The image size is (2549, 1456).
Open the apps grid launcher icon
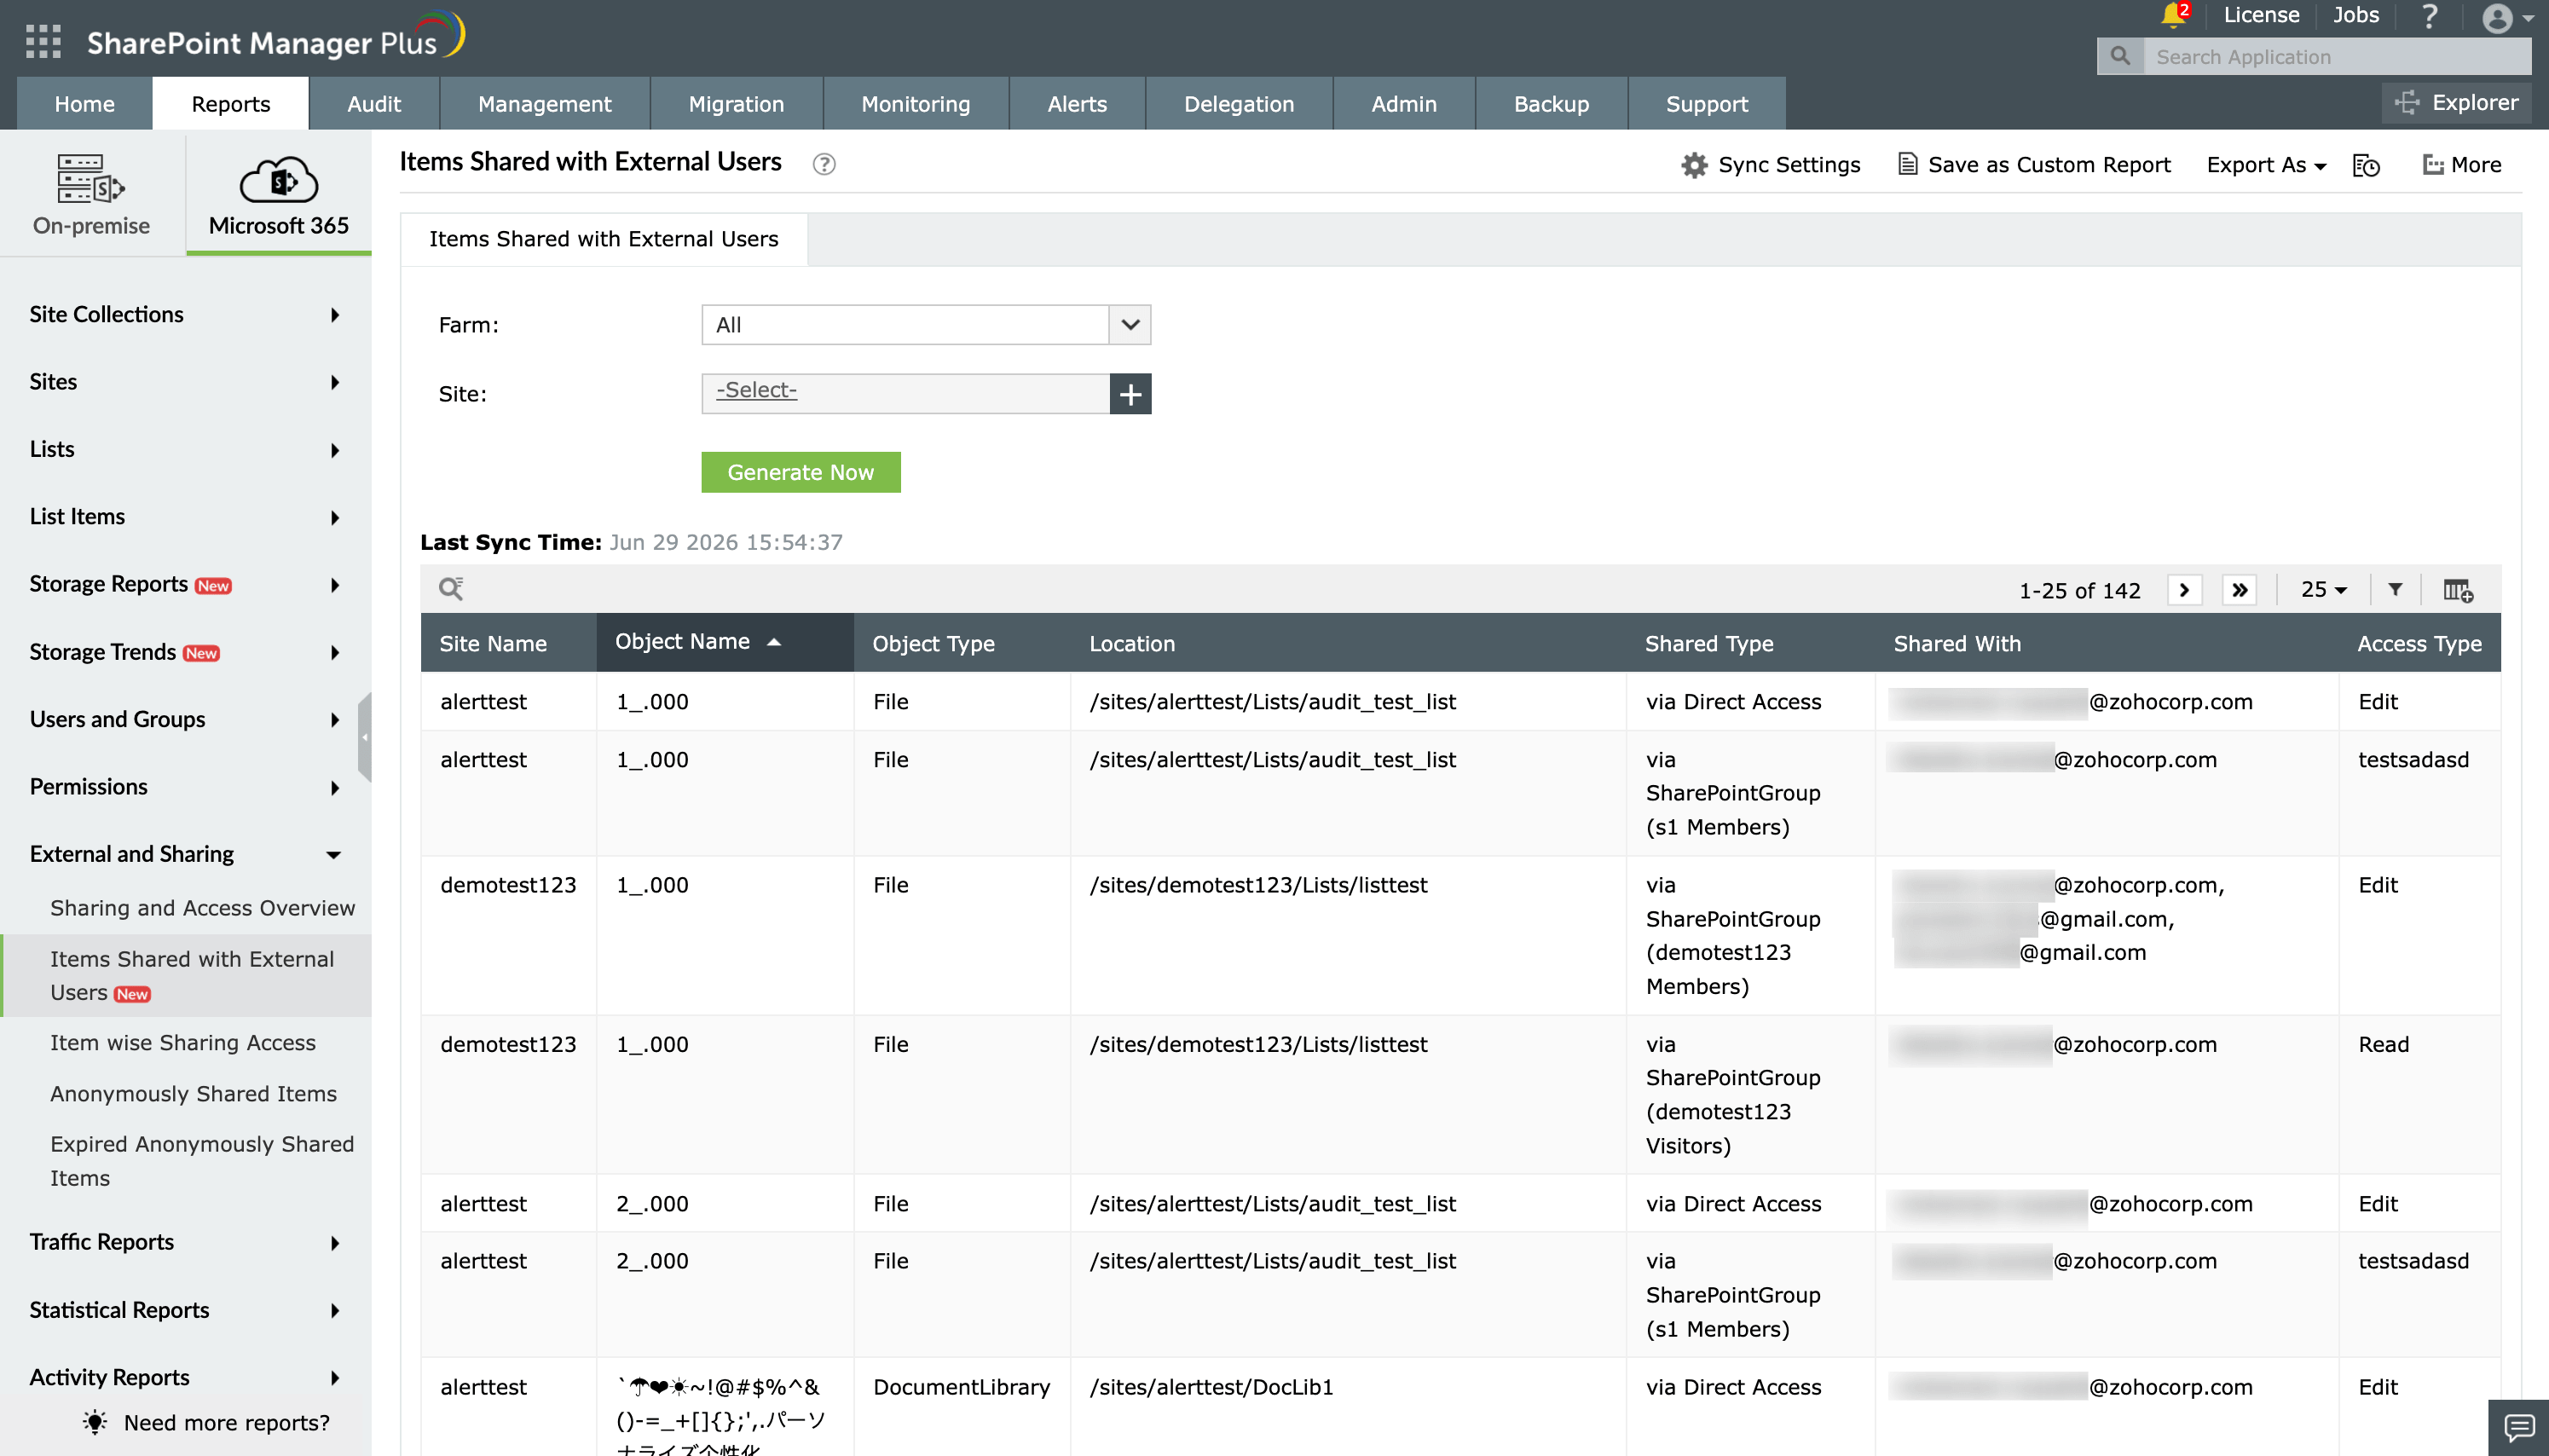(x=43, y=42)
